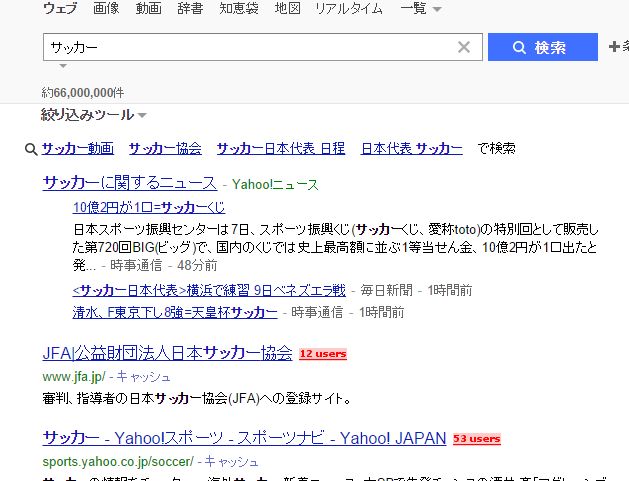Open the サッカーに関するニュース heading link
629x481 pixels.
click(x=130, y=183)
